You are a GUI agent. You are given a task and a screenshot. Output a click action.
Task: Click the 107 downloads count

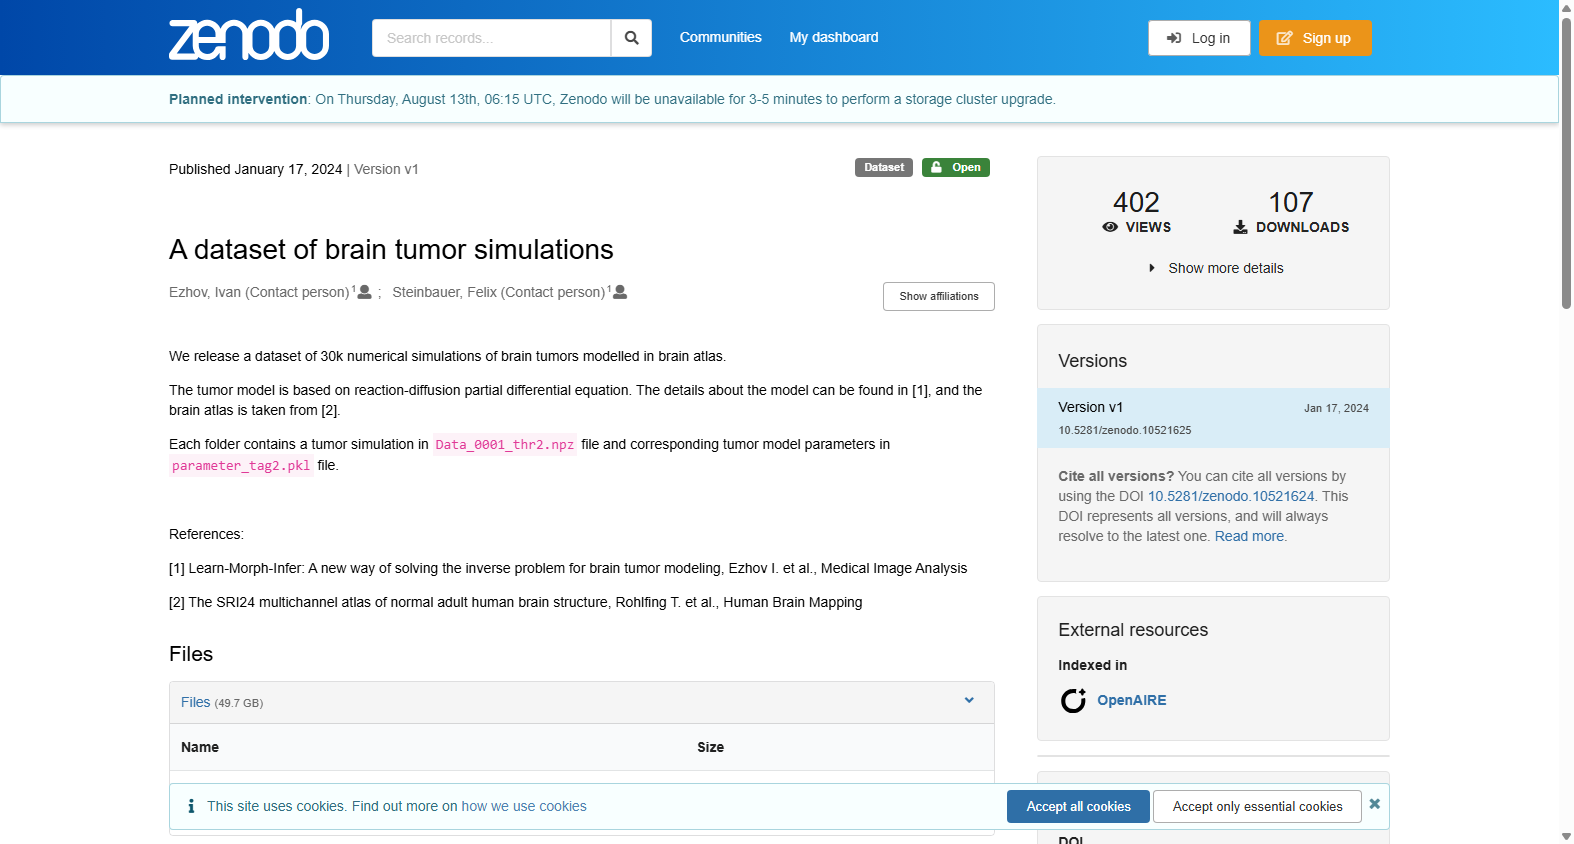1291,202
